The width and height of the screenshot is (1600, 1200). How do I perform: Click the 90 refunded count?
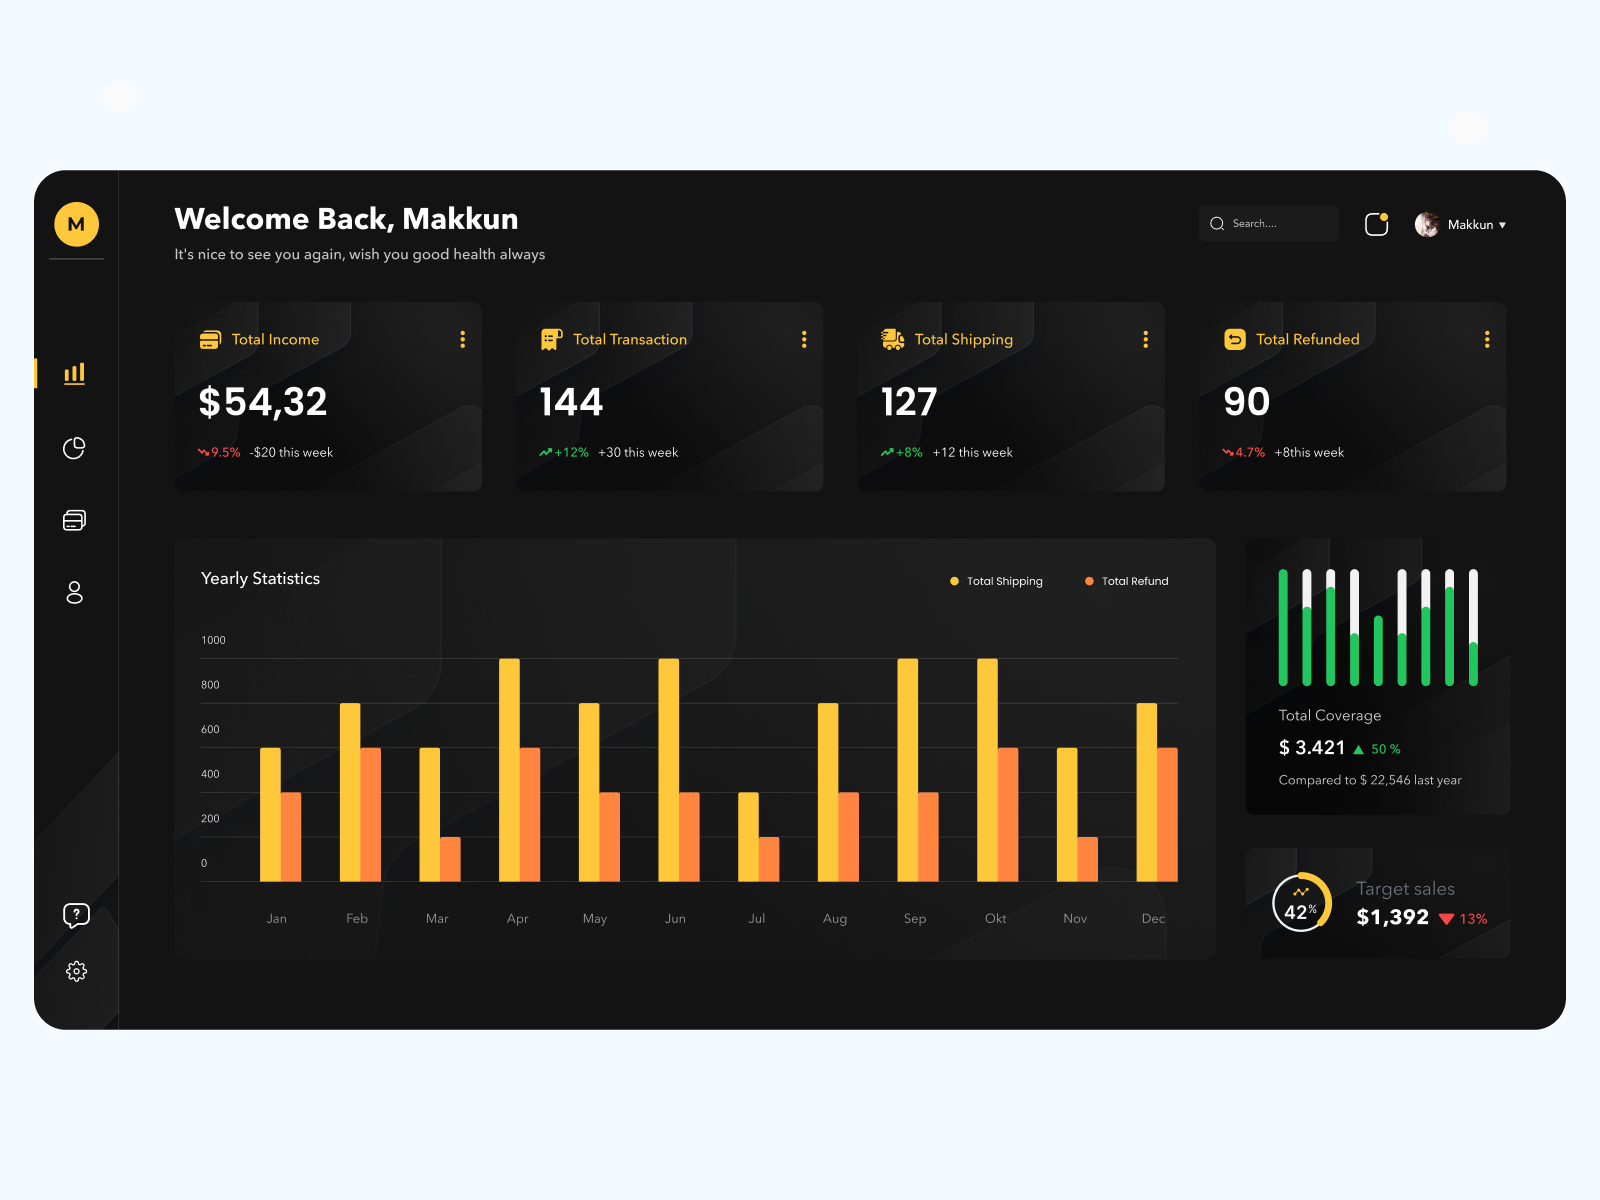[x=1247, y=402]
